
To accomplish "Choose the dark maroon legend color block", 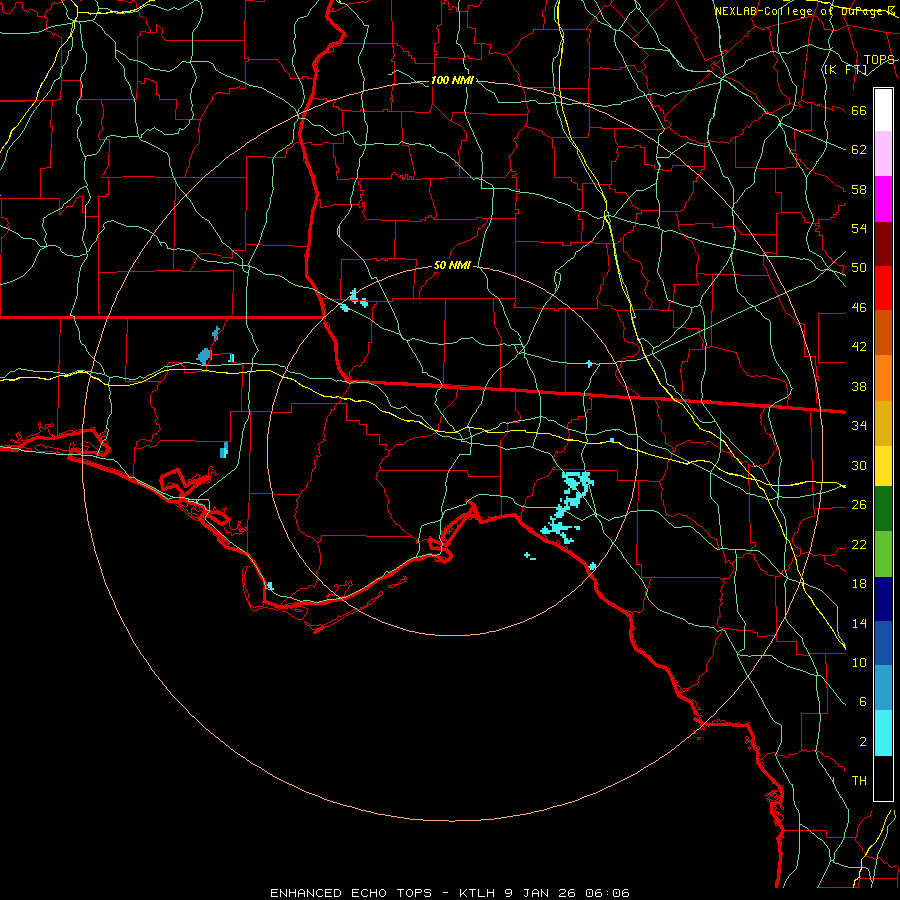I will [x=883, y=244].
